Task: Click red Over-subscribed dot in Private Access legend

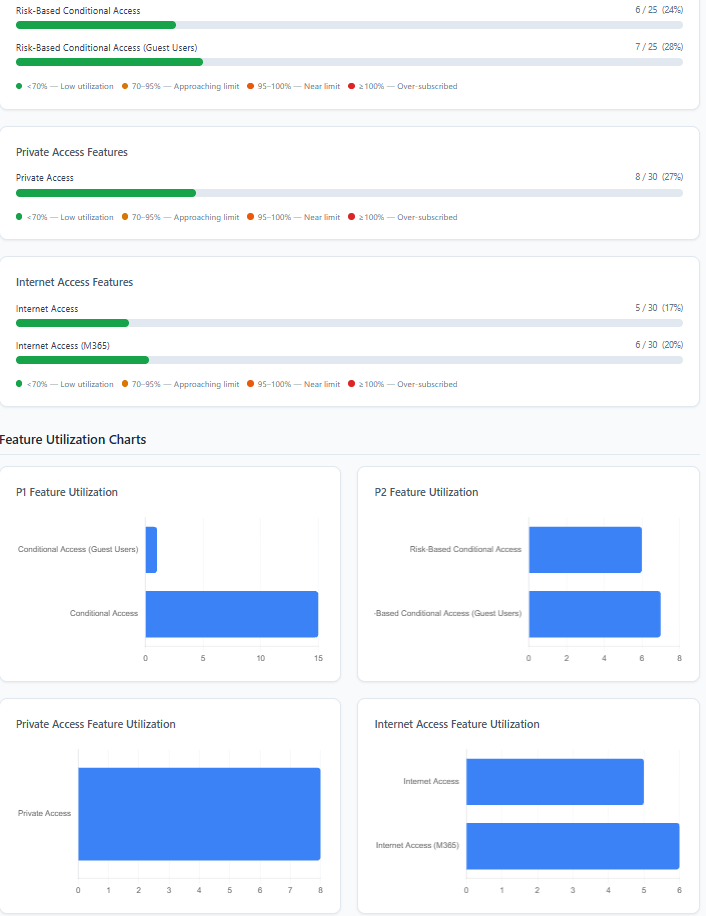Action: [351, 217]
